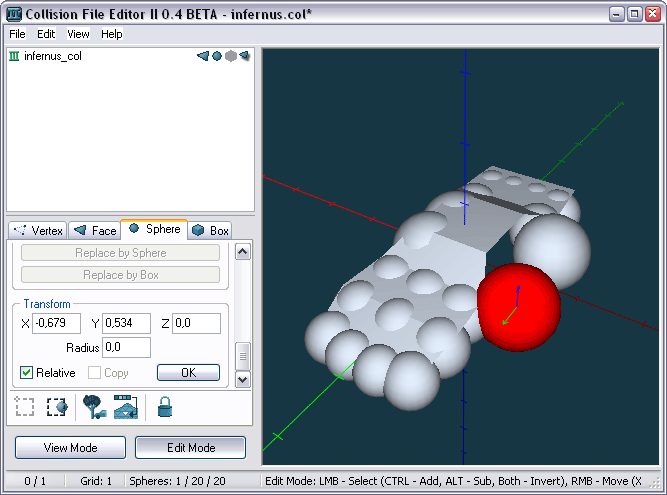Click the surface material import icon
Viewport: 667px width, 495px height.
126,407
